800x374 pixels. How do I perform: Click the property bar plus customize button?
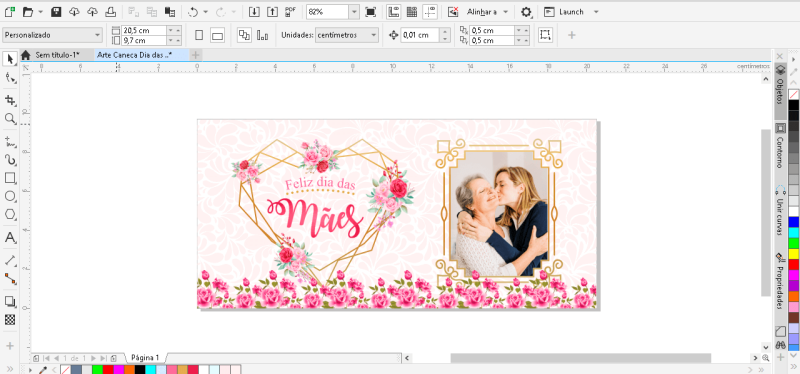572,35
